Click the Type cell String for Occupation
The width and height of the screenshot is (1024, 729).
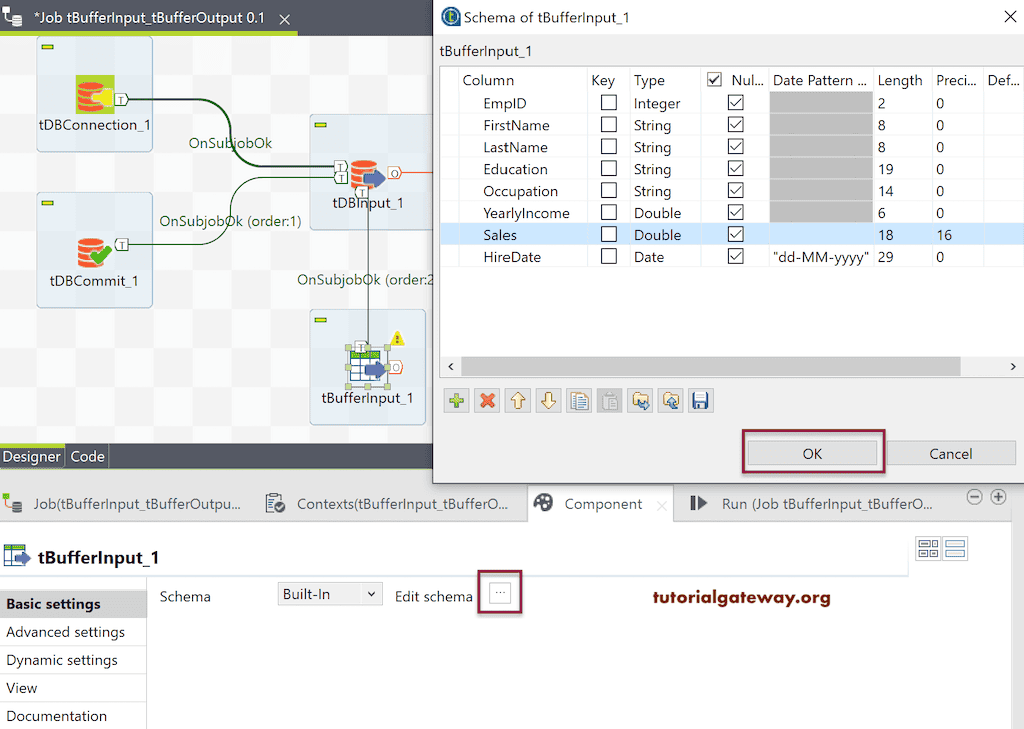[665, 191]
